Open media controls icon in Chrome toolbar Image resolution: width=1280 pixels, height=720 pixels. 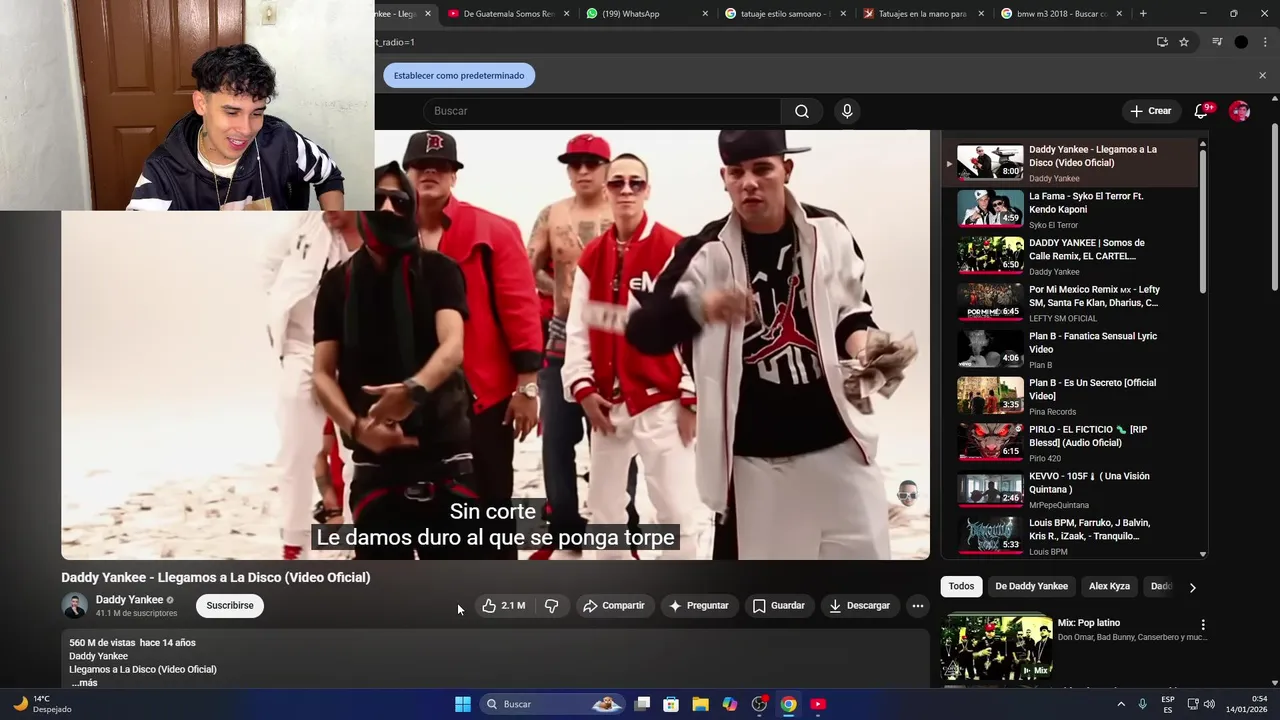coord(1217,42)
